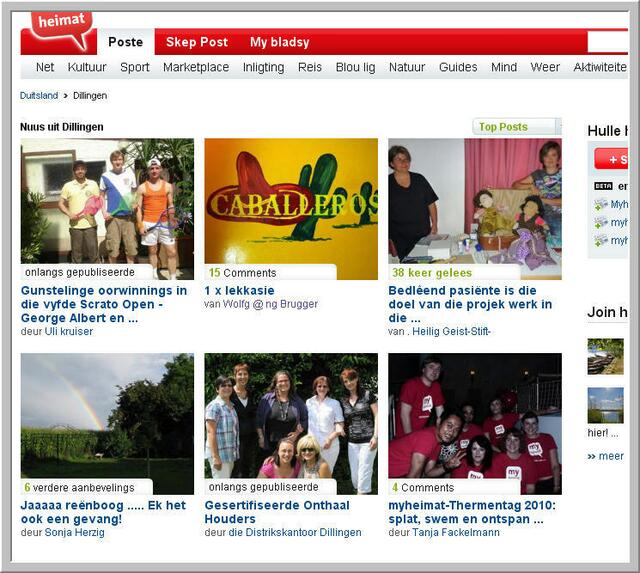Click the 4 Comments label
This screenshot has height=573, width=640.
click(x=423, y=487)
